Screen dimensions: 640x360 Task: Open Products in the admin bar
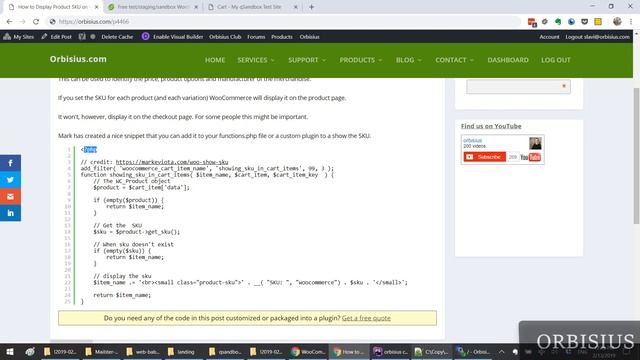click(x=282, y=37)
